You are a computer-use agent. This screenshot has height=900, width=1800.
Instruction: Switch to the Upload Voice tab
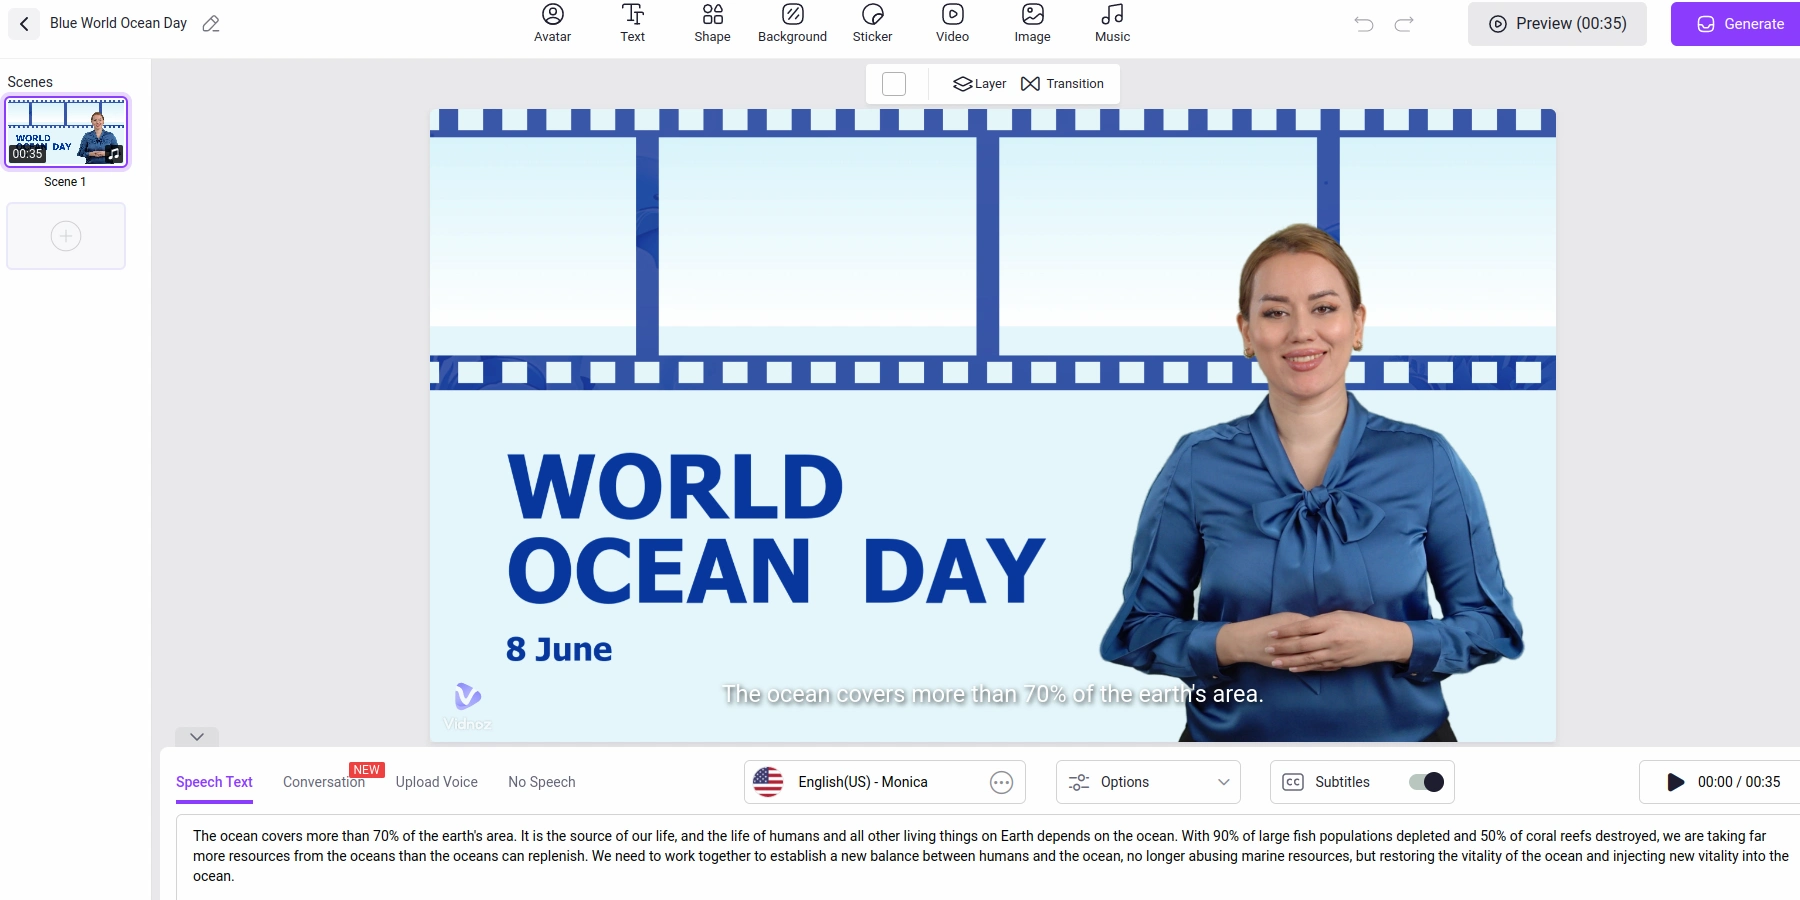point(436,782)
